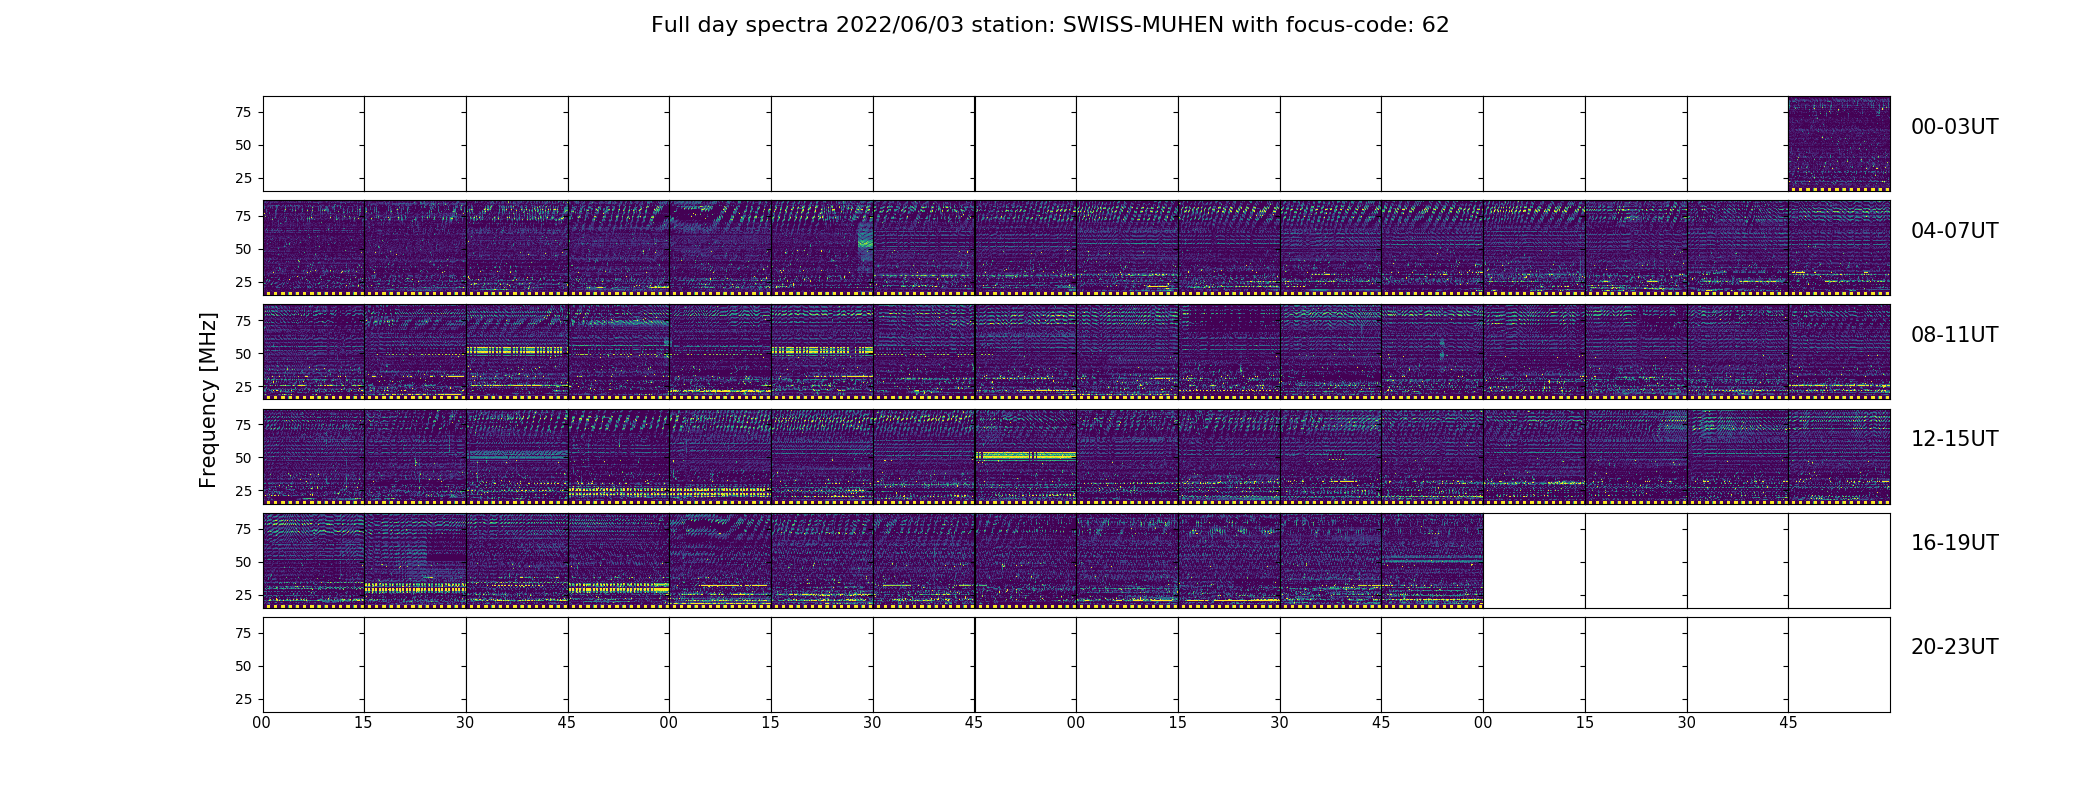Image resolution: width=2100 pixels, height=800 pixels.
Task: Click the 75 MHz tick of the 16-19UT row
Action: click(x=243, y=529)
